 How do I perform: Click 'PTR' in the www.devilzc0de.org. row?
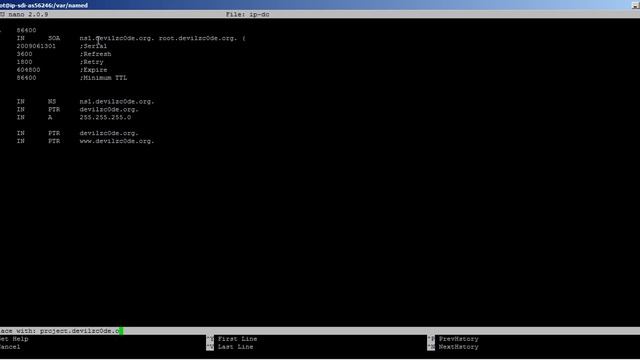(54, 141)
